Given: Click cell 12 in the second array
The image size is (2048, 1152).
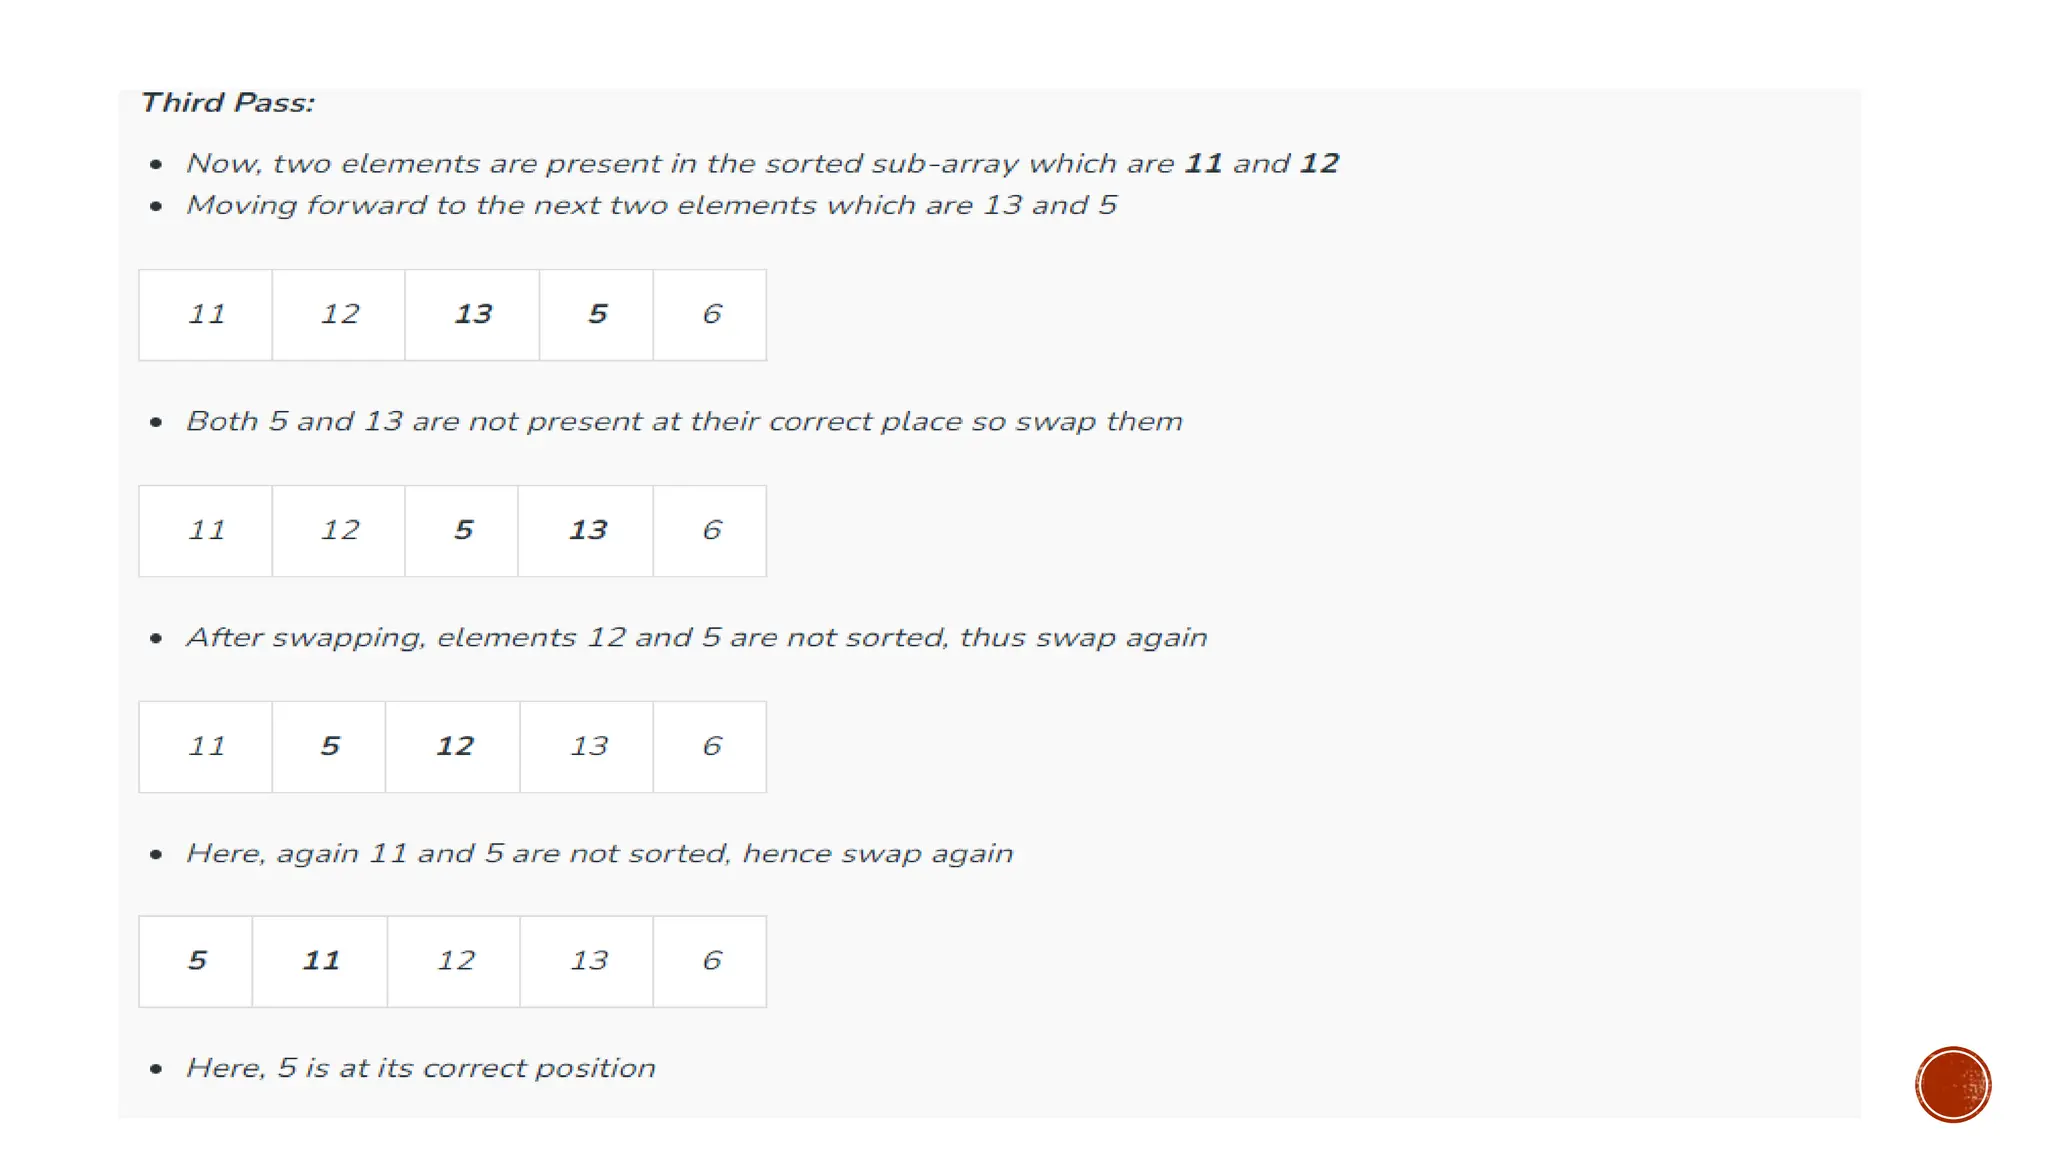Looking at the screenshot, I should [x=339, y=531].
